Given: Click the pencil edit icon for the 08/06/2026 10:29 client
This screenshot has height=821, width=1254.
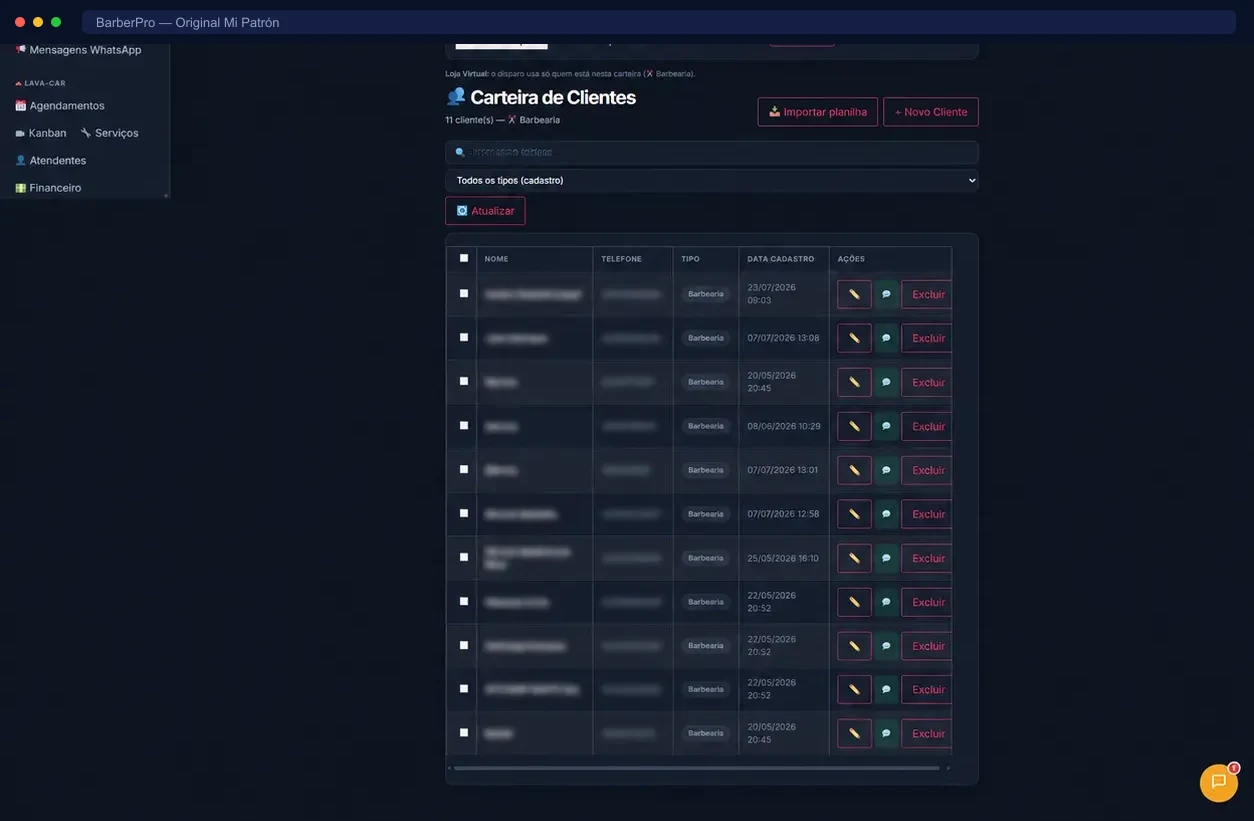Looking at the screenshot, I should 854,426.
